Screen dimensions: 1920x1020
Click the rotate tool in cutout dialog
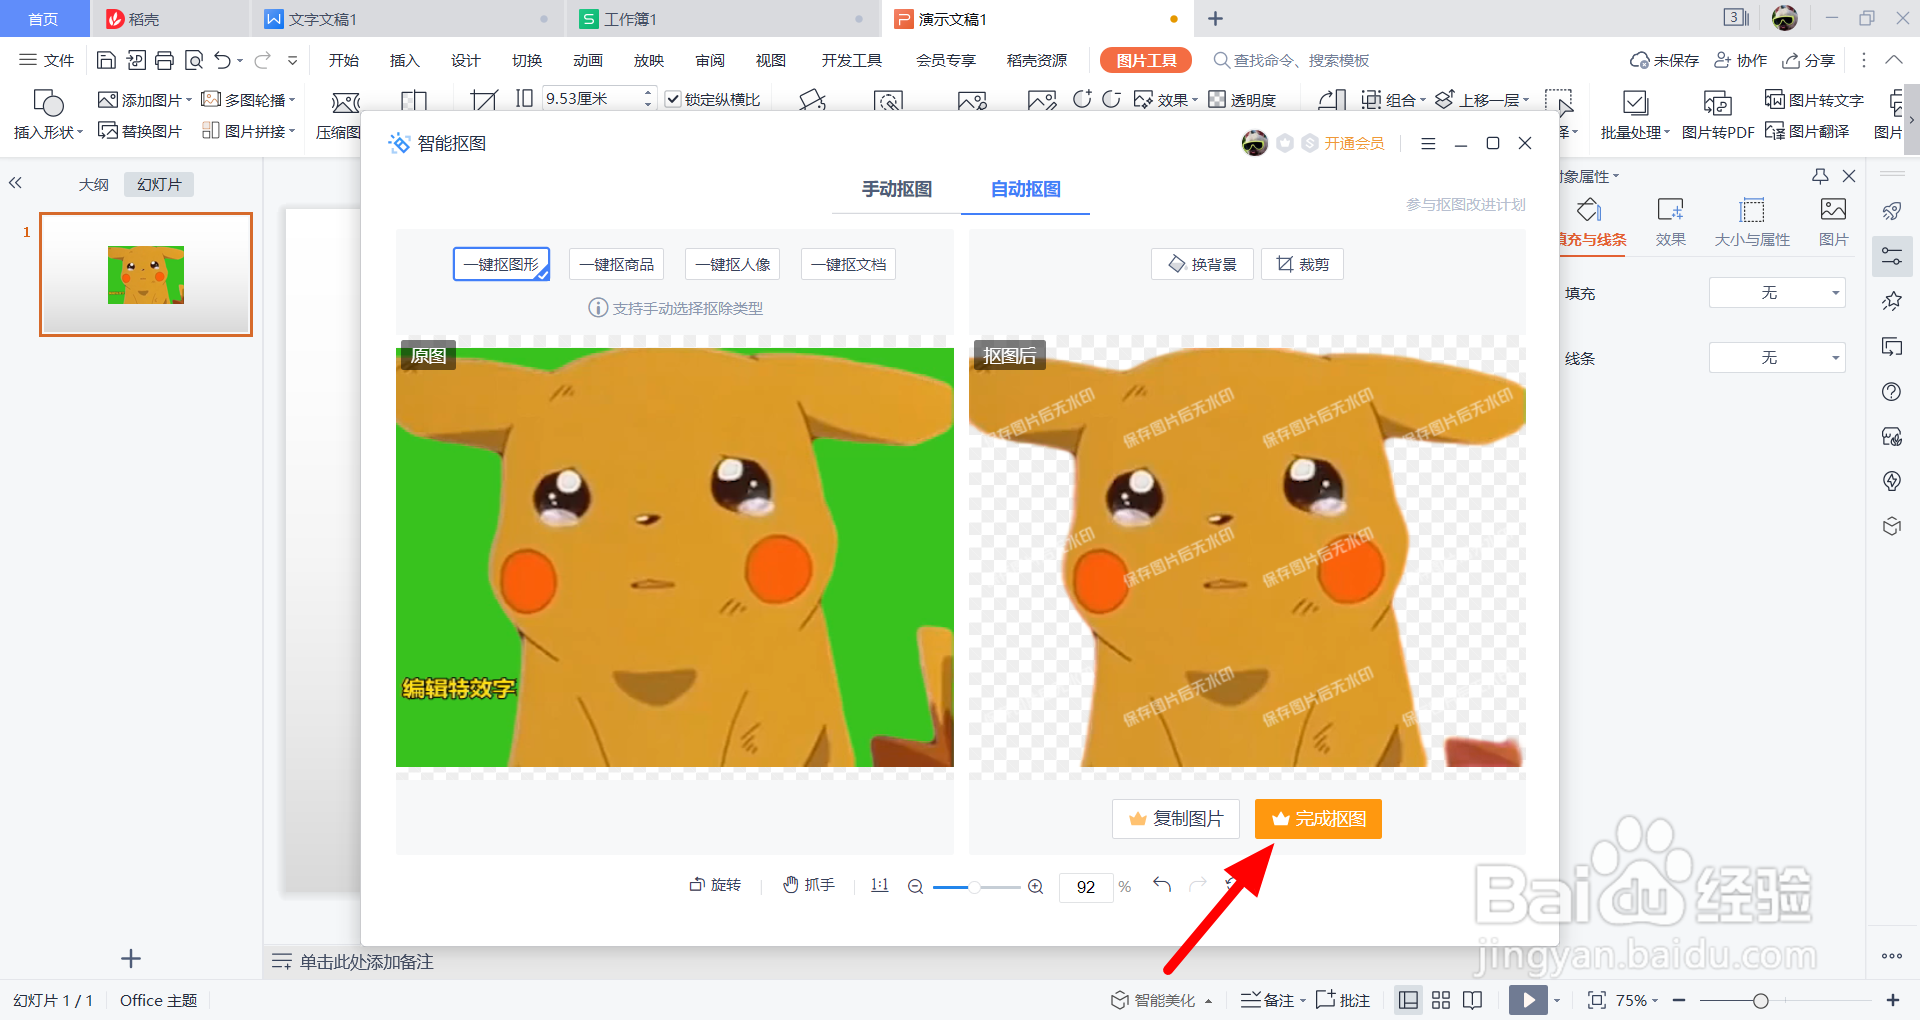tap(715, 885)
